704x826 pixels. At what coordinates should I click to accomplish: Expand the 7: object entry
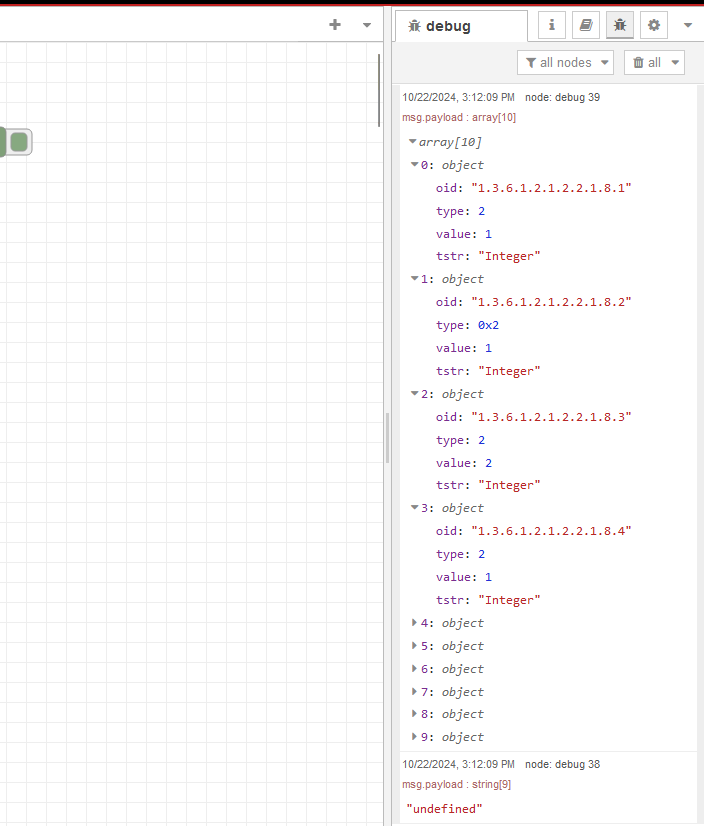[414, 691]
